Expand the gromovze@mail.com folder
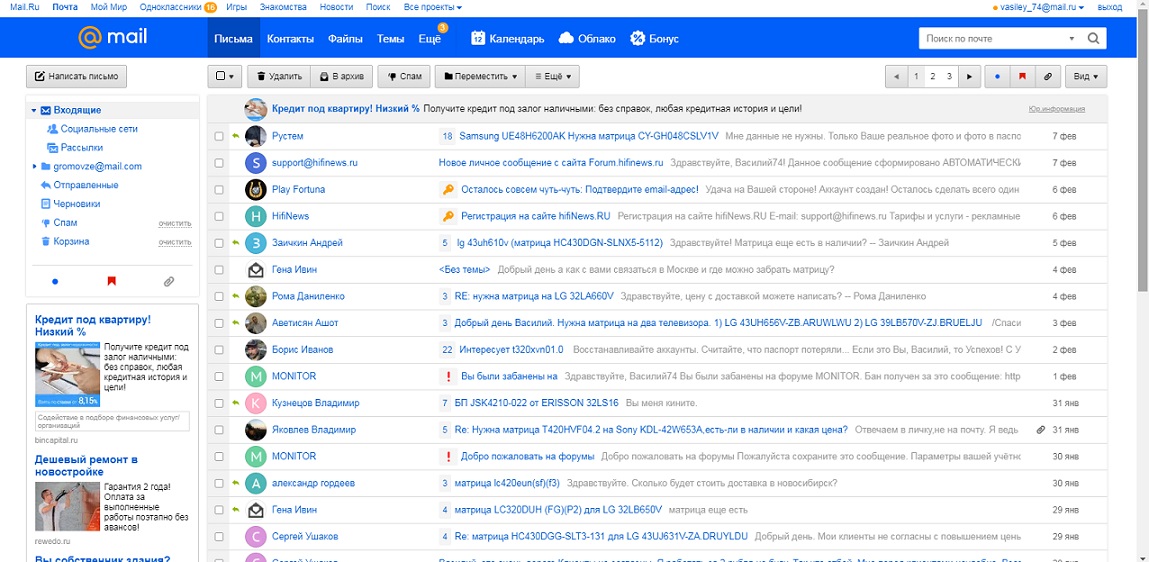 pyautogui.click(x=34, y=166)
